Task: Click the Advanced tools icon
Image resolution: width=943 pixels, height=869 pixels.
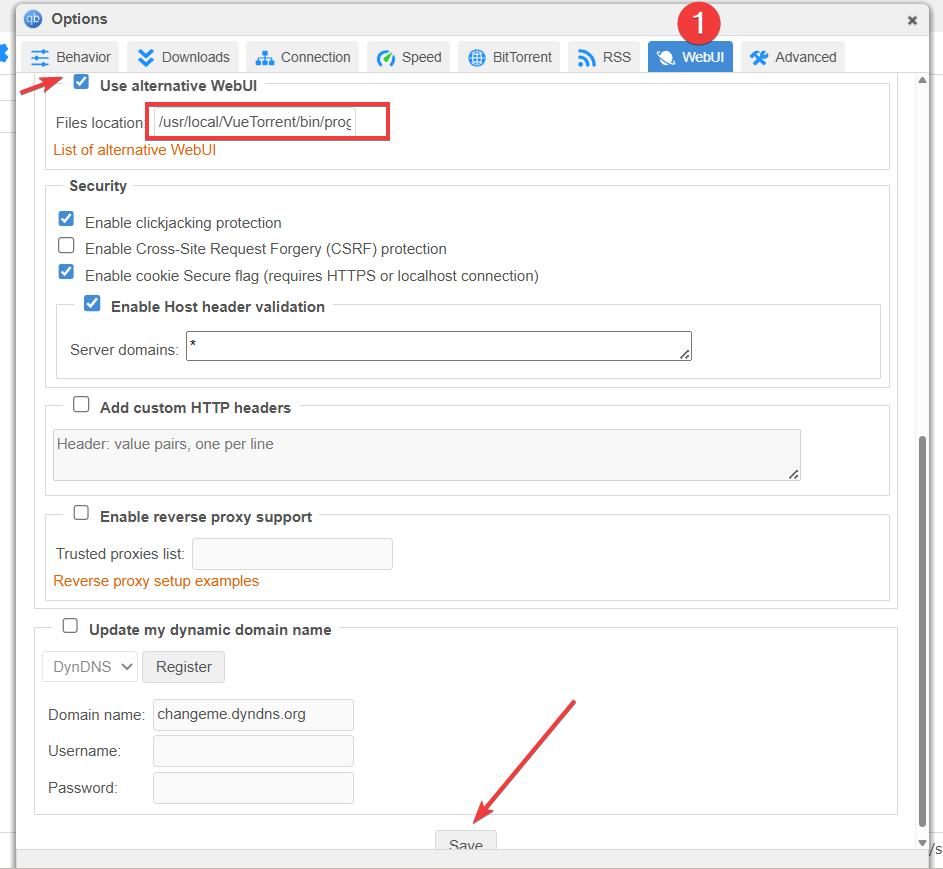Action: coord(759,58)
